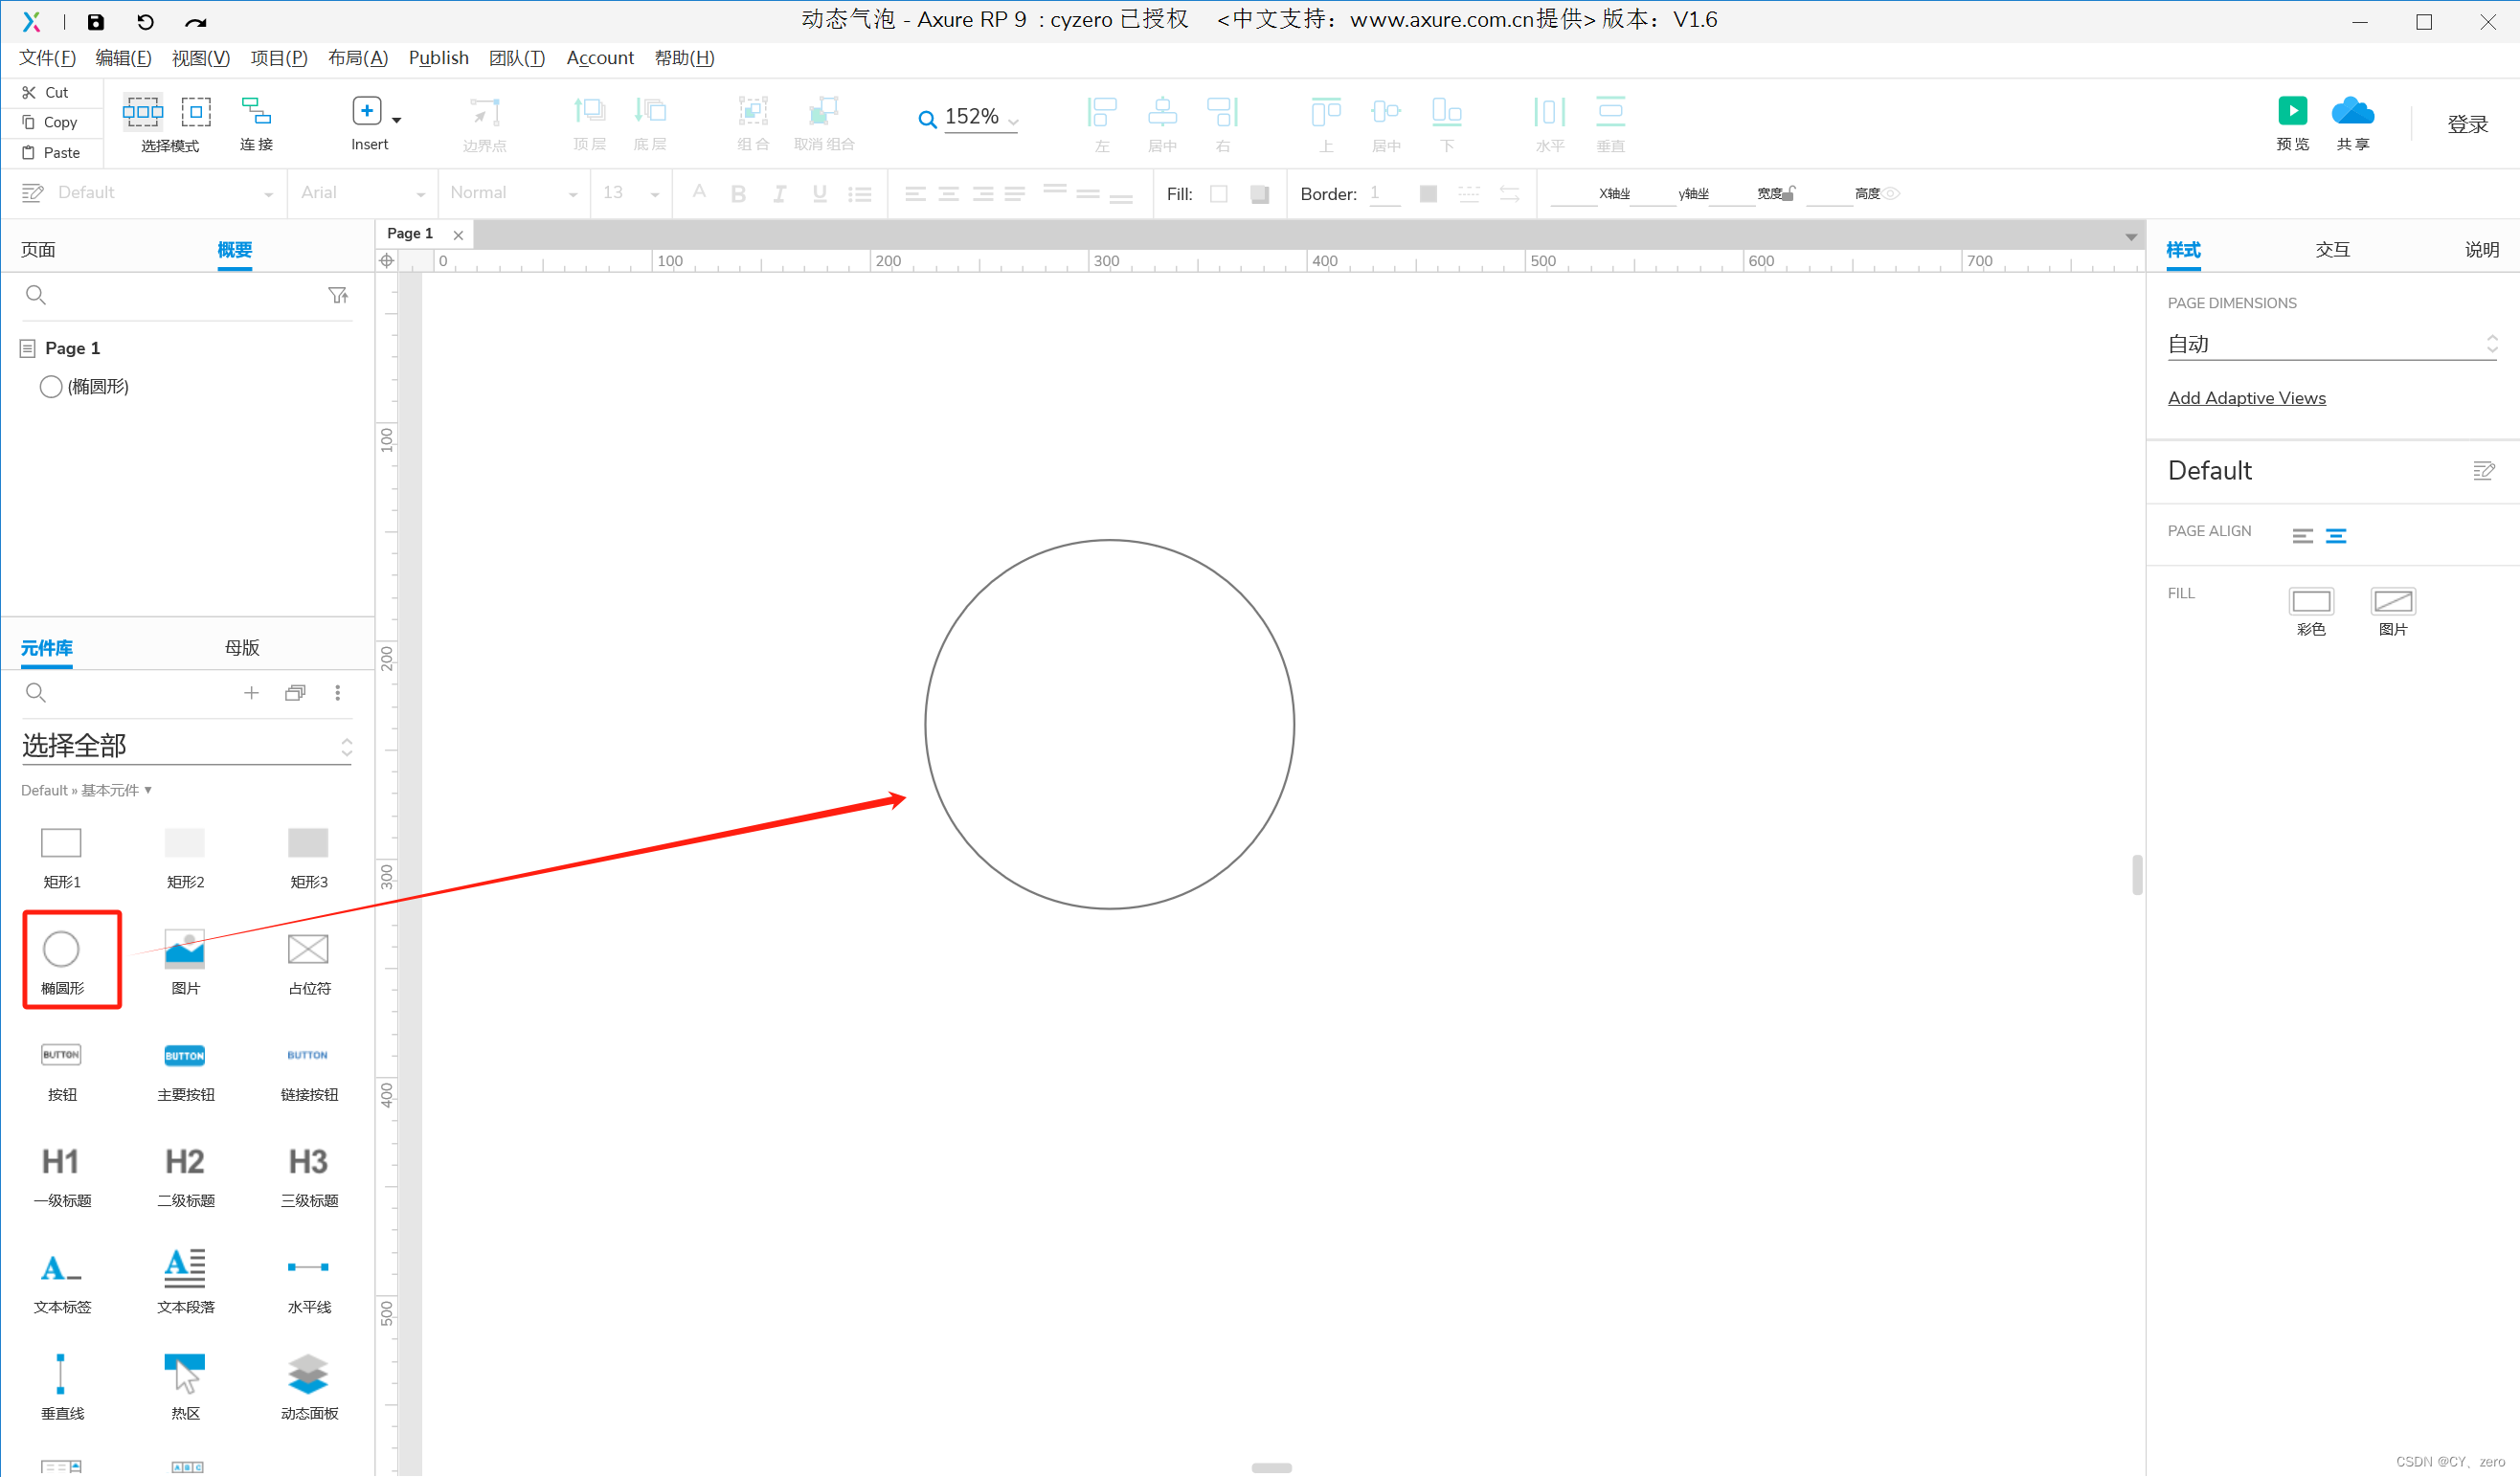Image resolution: width=2520 pixels, height=1477 pixels.
Task: Open the Publish menu
Action: tap(438, 58)
